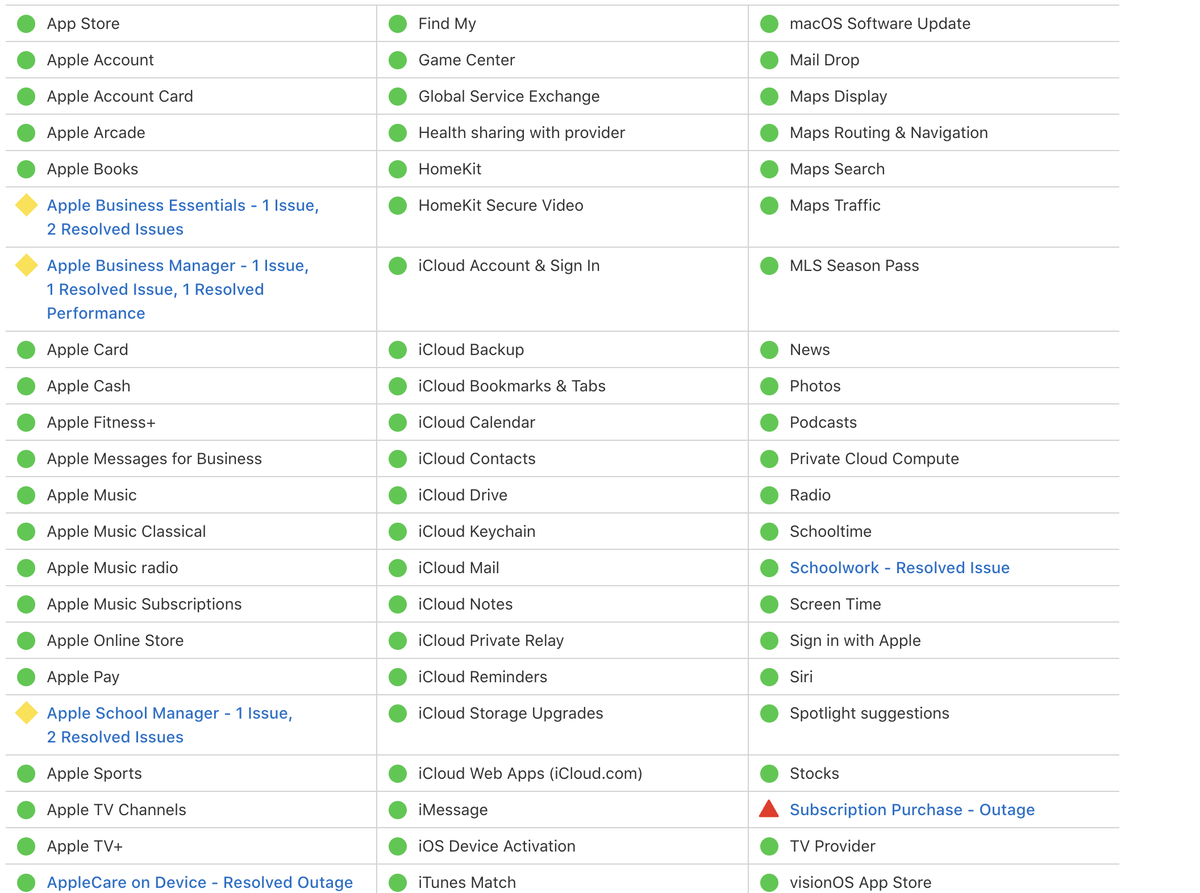
Task: Click the green status dot beside Schoolwork
Action: click(x=769, y=568)
